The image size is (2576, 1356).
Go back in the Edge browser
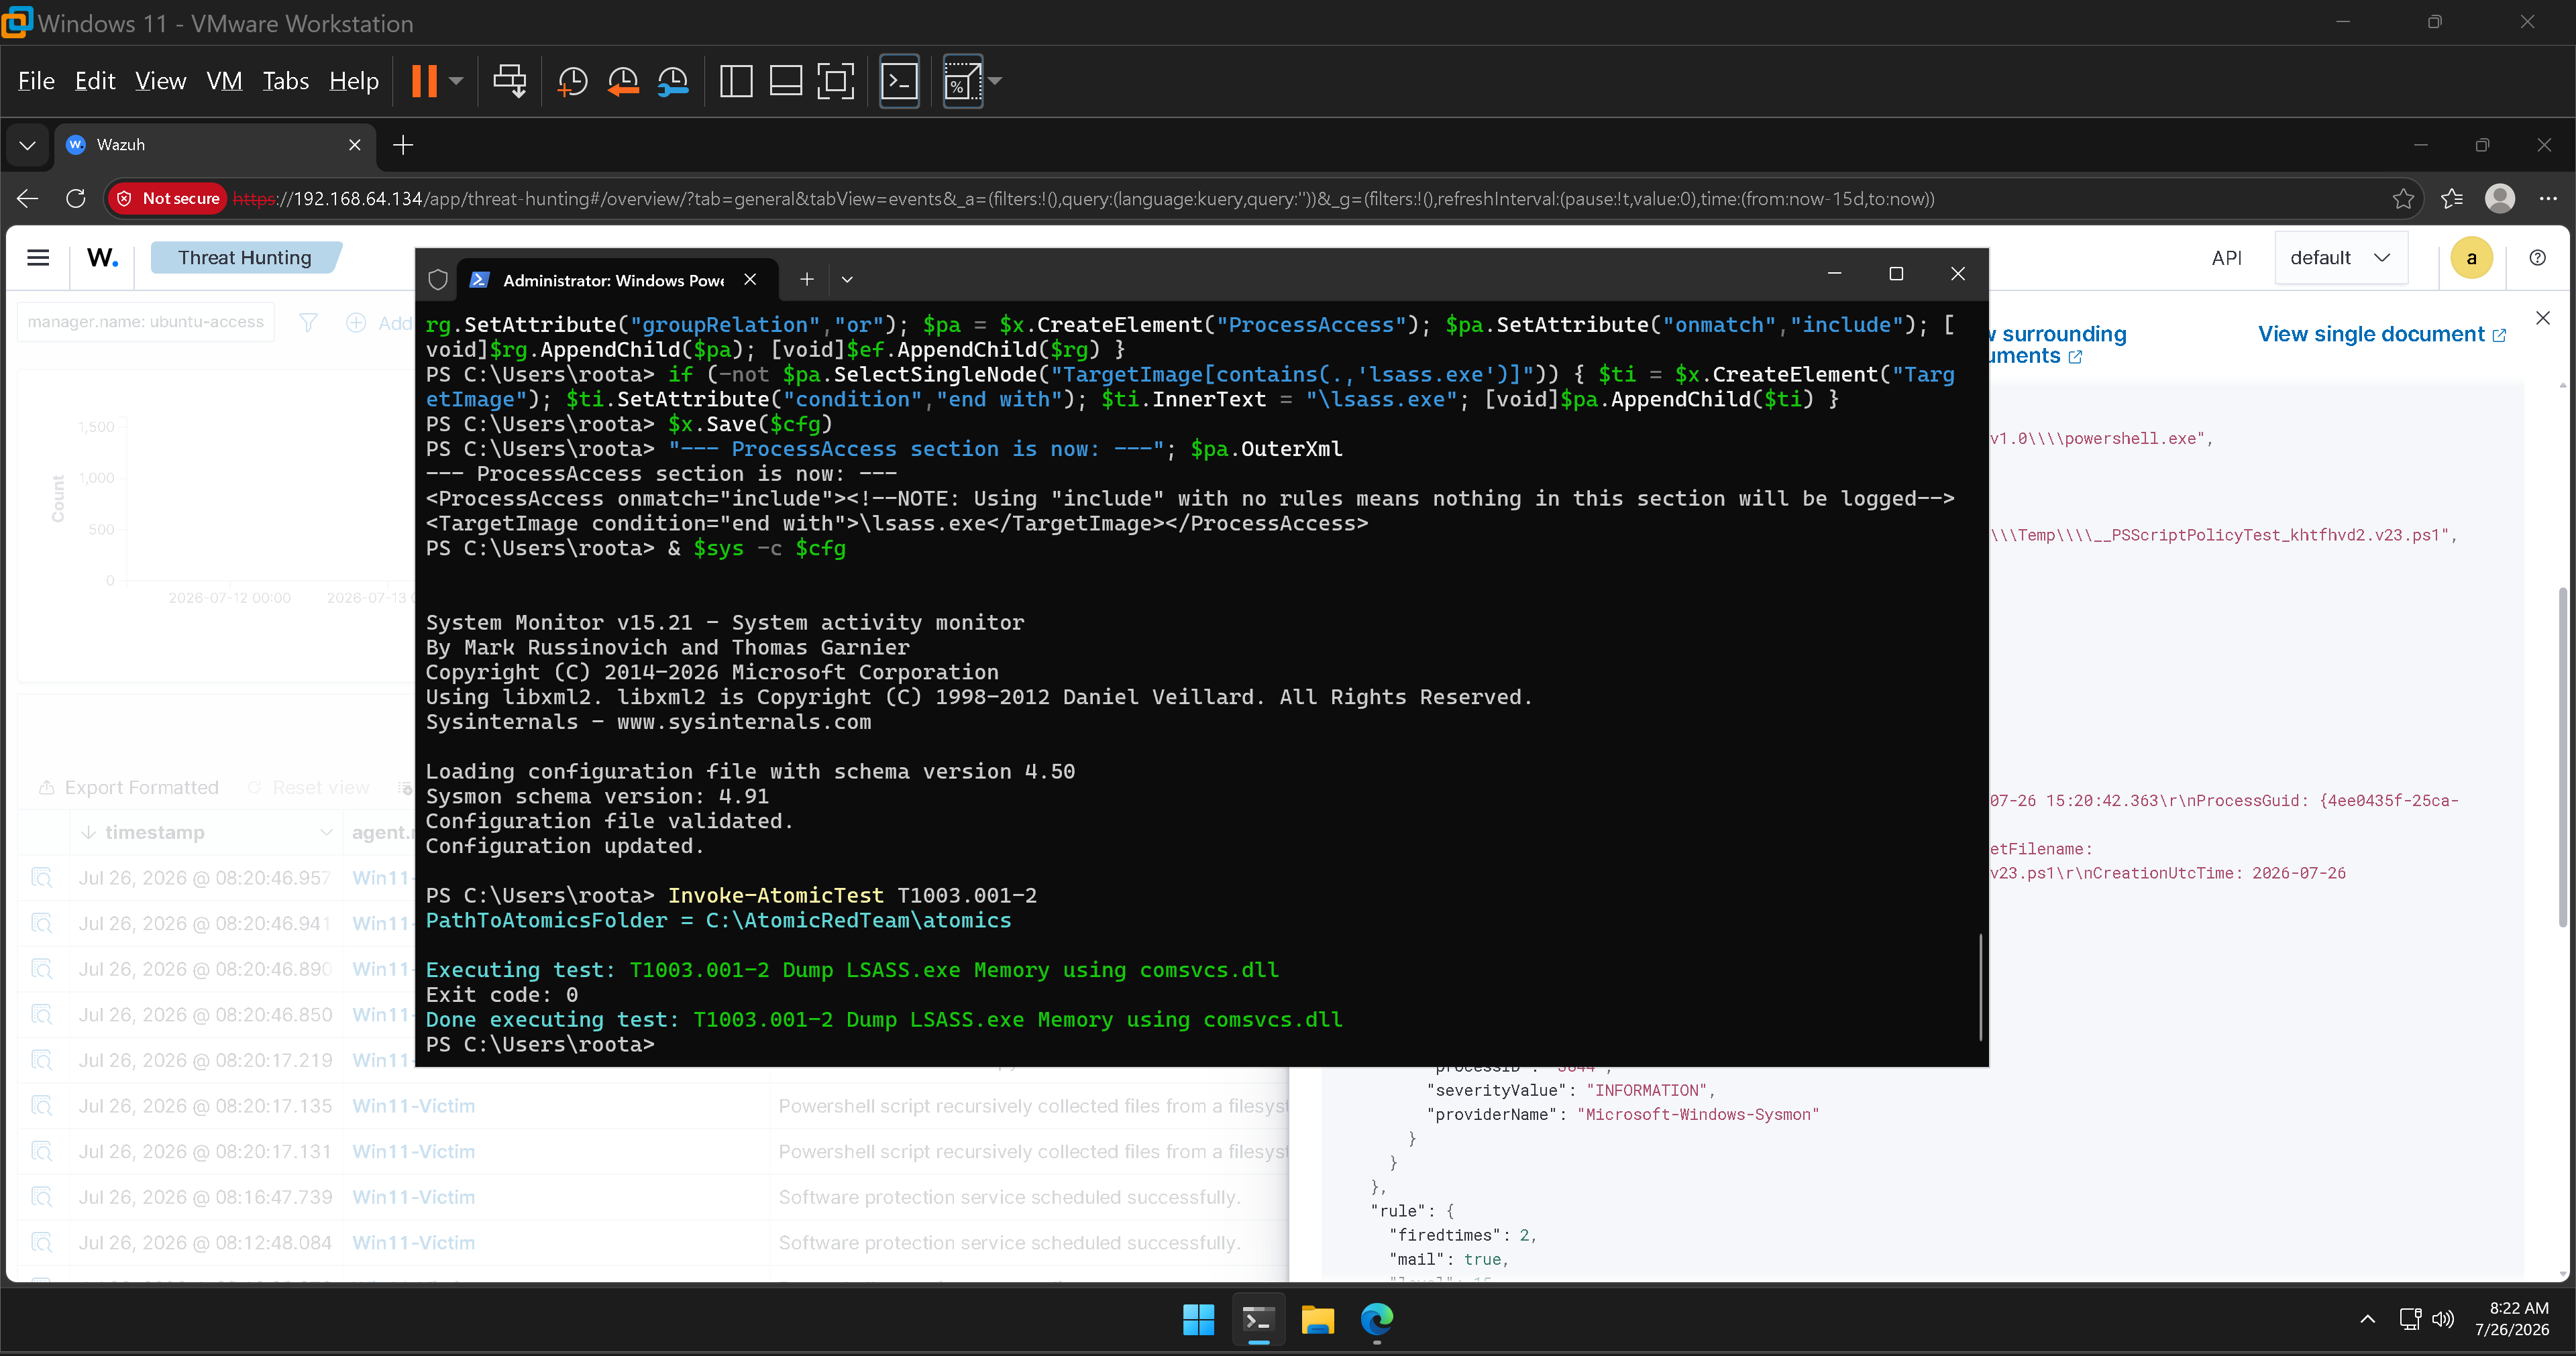coord(28,199)
